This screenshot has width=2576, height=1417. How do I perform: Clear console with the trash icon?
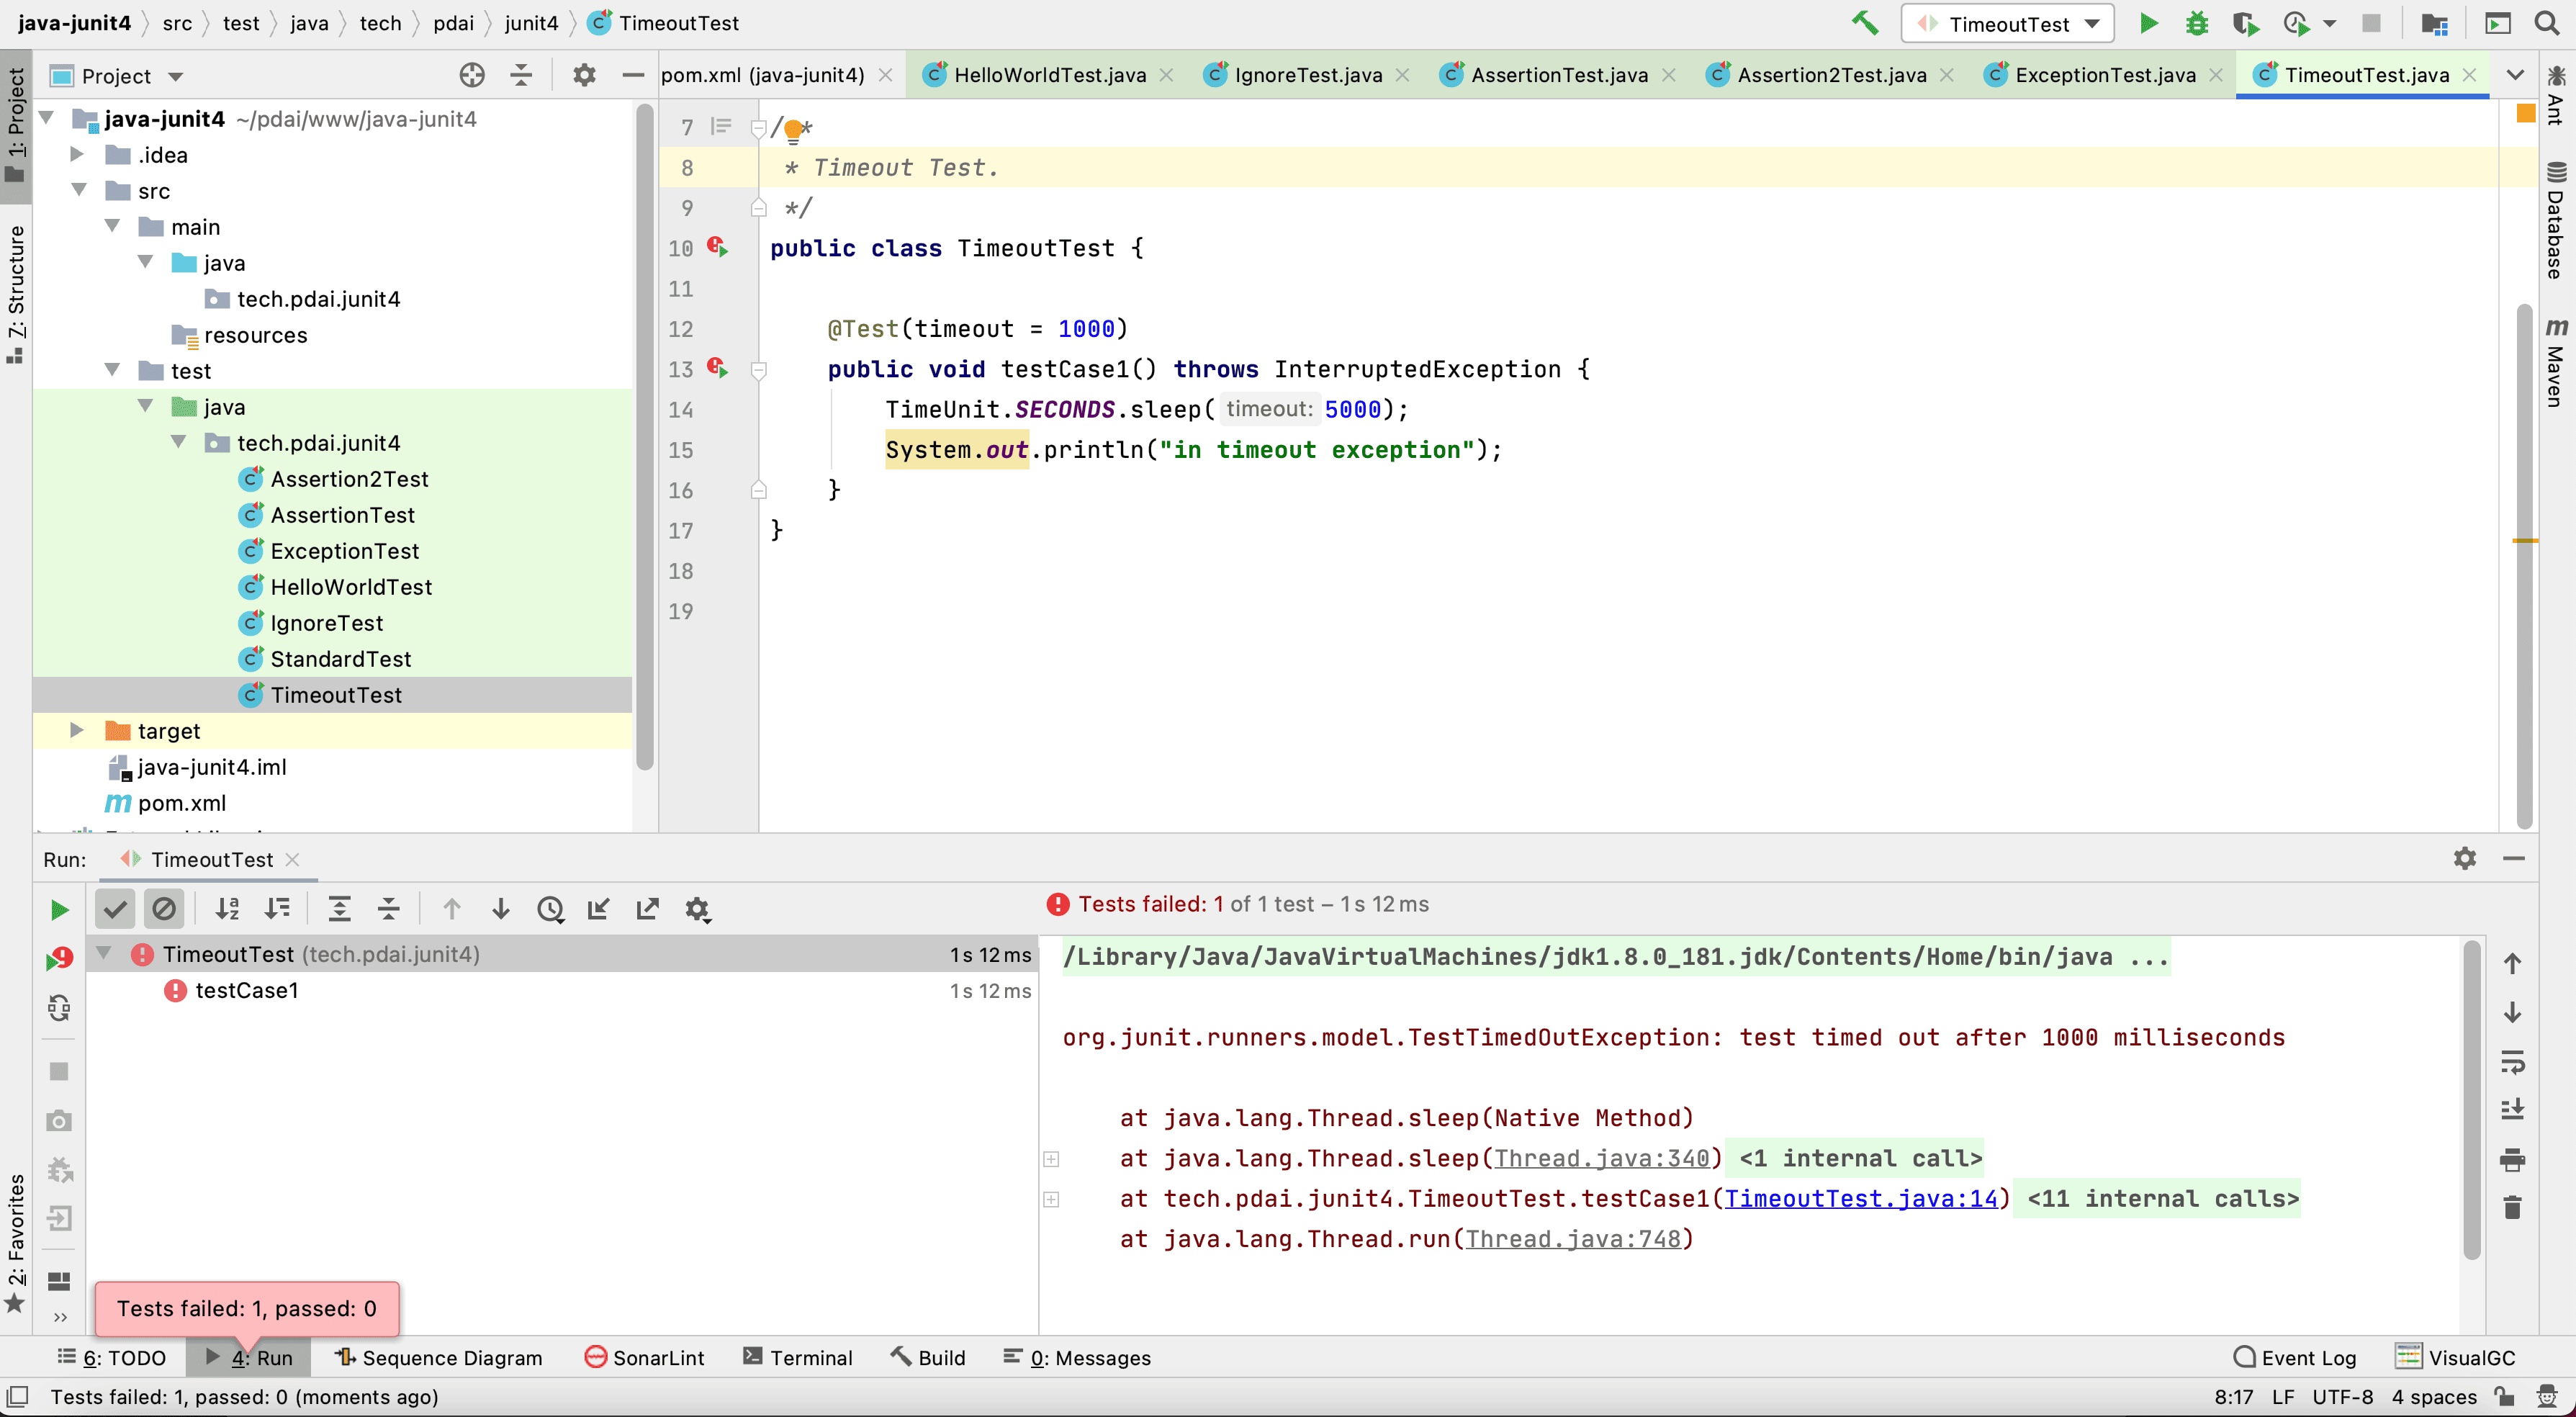click(2512, 1208)
